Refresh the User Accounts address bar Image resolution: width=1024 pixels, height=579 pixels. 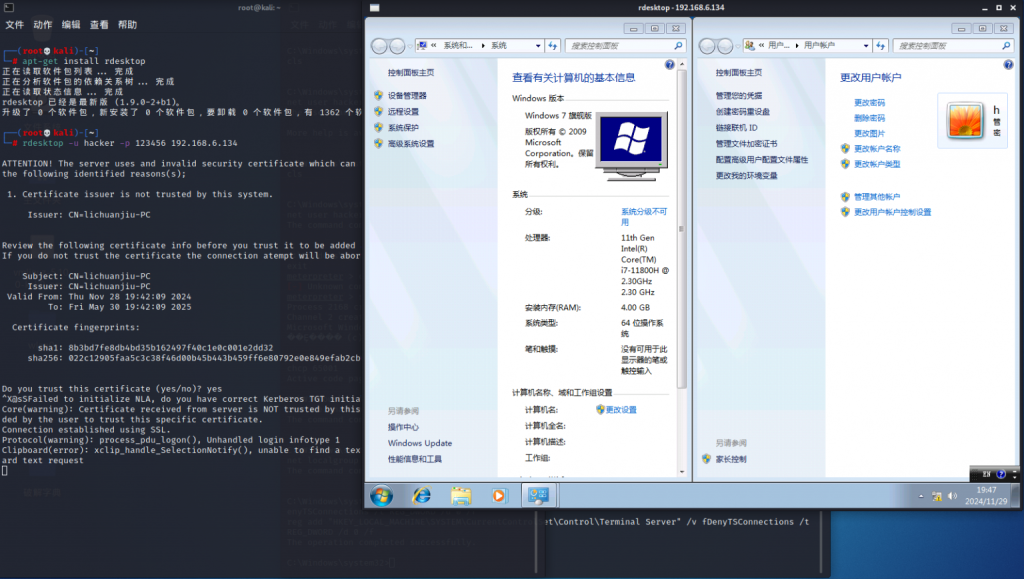(881, 46)
